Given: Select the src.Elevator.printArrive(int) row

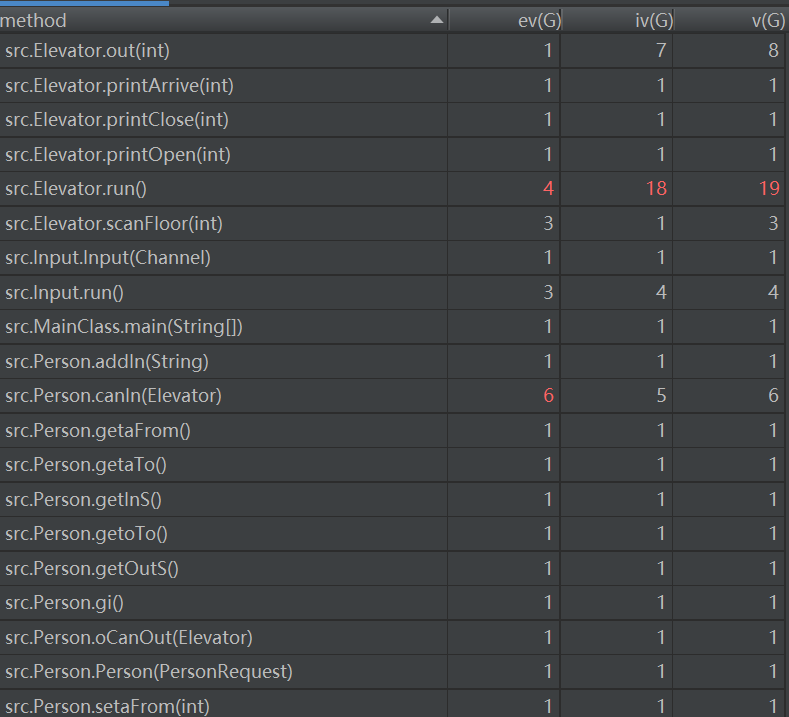Looking at the screenshot, I should tap(392, 86).
